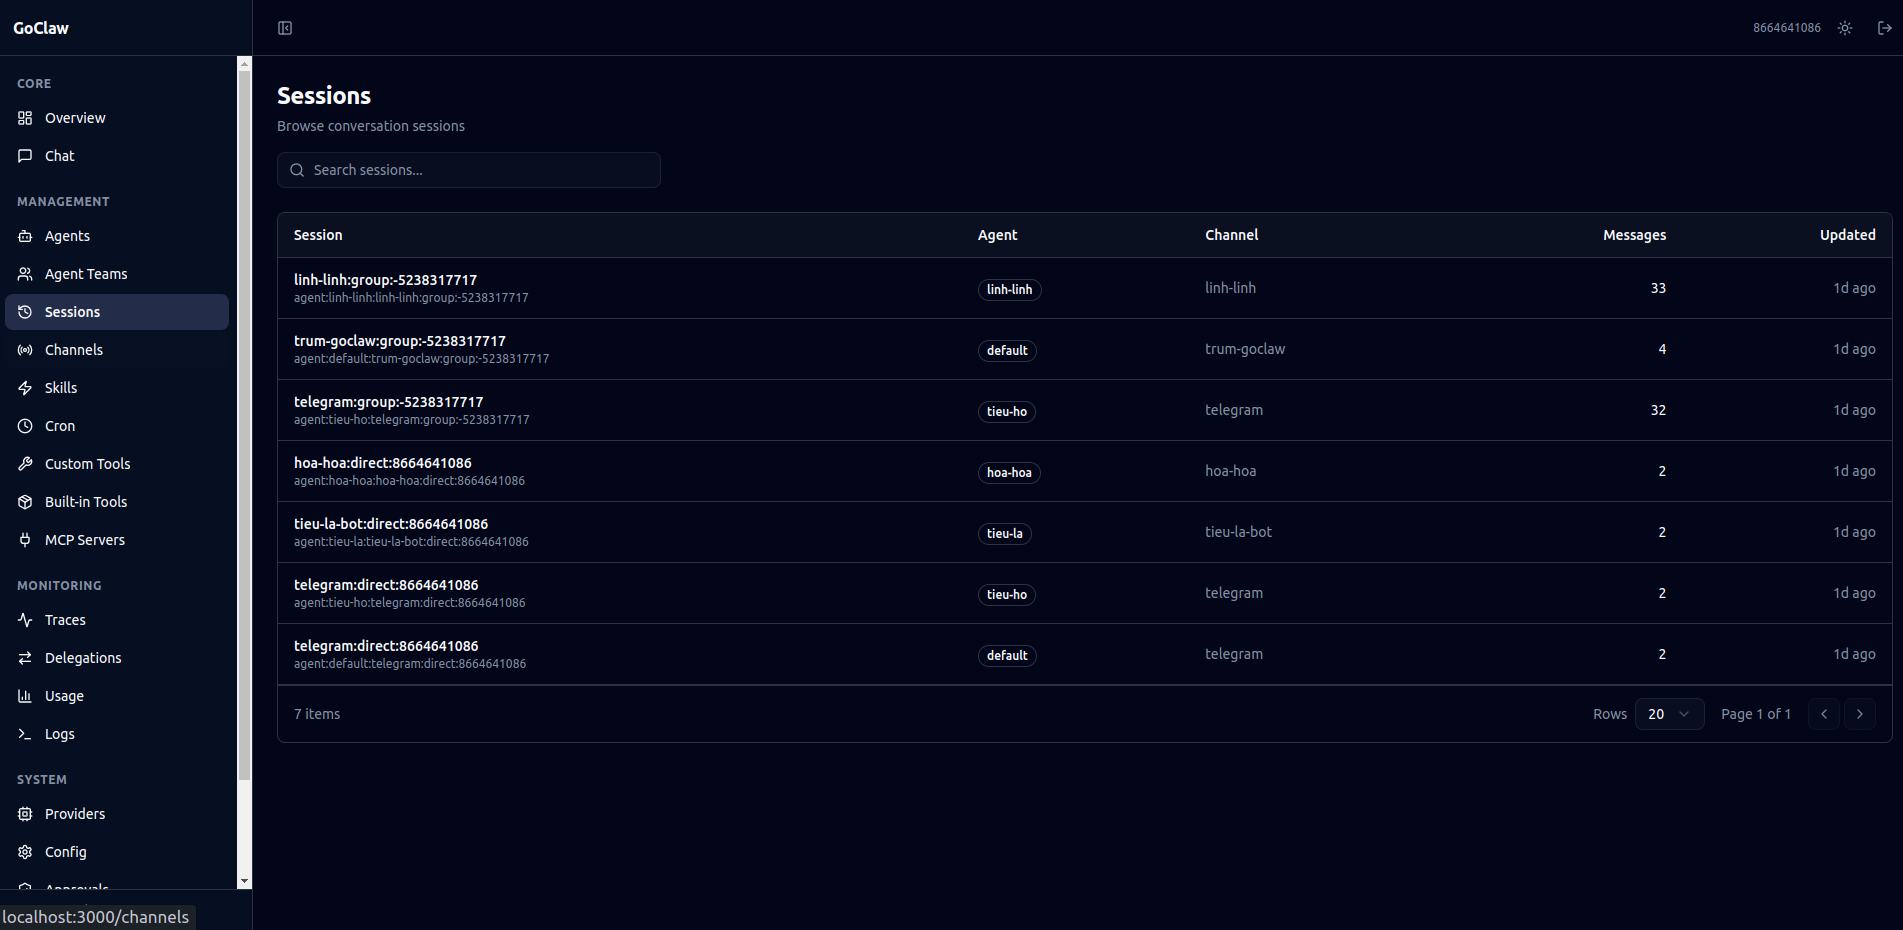Screen dimensions: 1903x930
Task: Open Overview from the sidebar
Action: click(75, 118)
